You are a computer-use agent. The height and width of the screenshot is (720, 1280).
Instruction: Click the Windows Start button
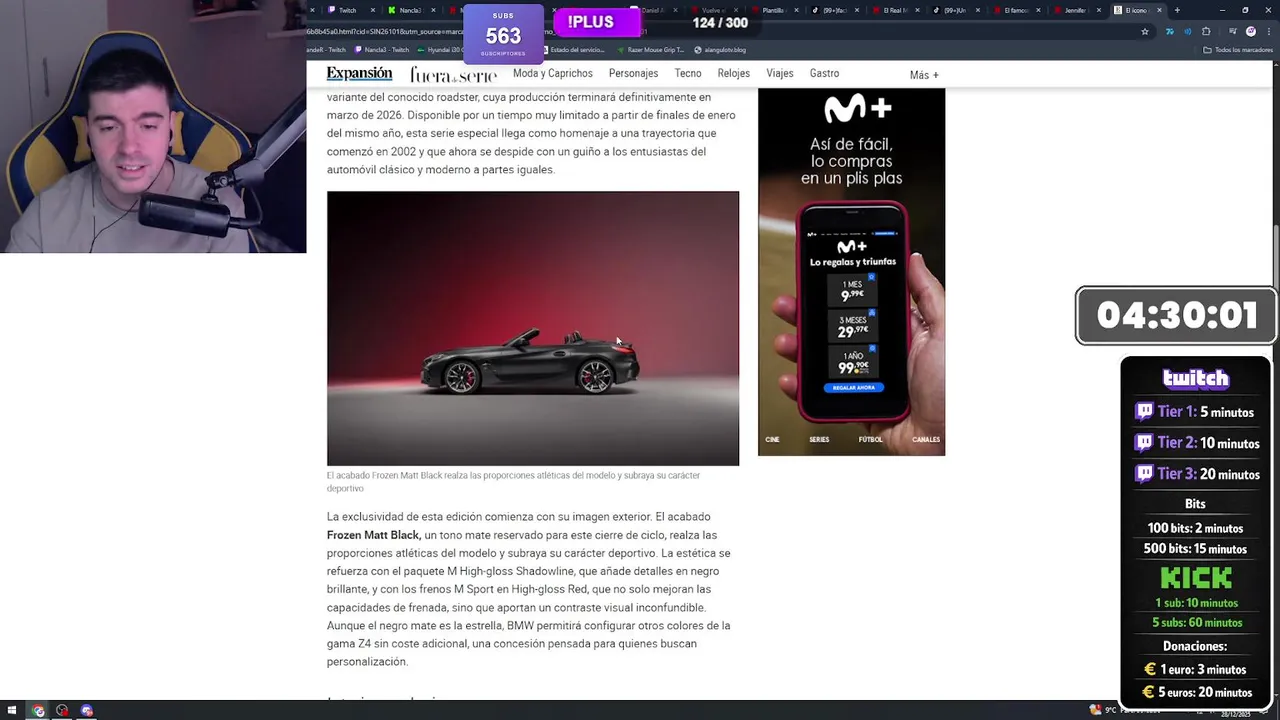click(x=11, y=711)
